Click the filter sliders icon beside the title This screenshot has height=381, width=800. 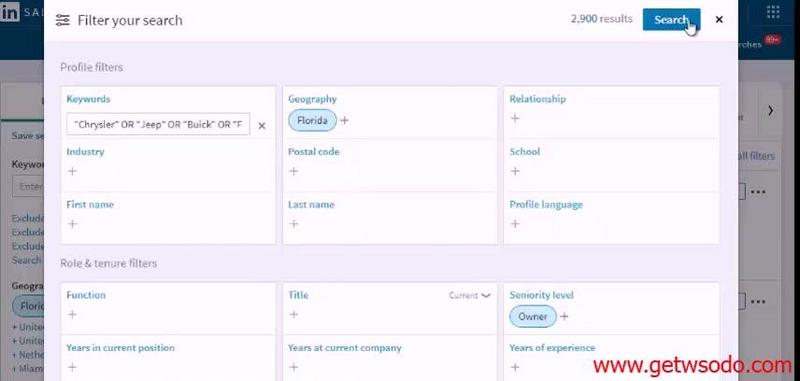coord(63,20)
